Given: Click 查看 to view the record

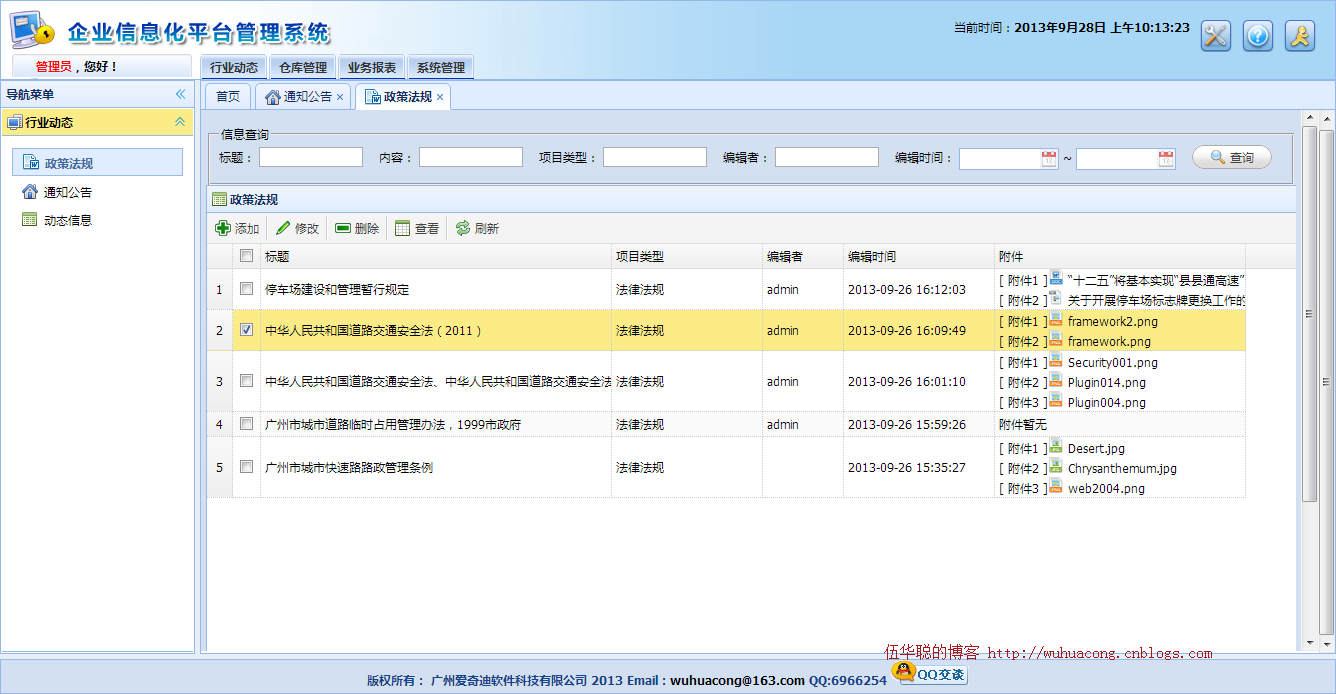Looking at the screenshot, I should click(417, 228).
